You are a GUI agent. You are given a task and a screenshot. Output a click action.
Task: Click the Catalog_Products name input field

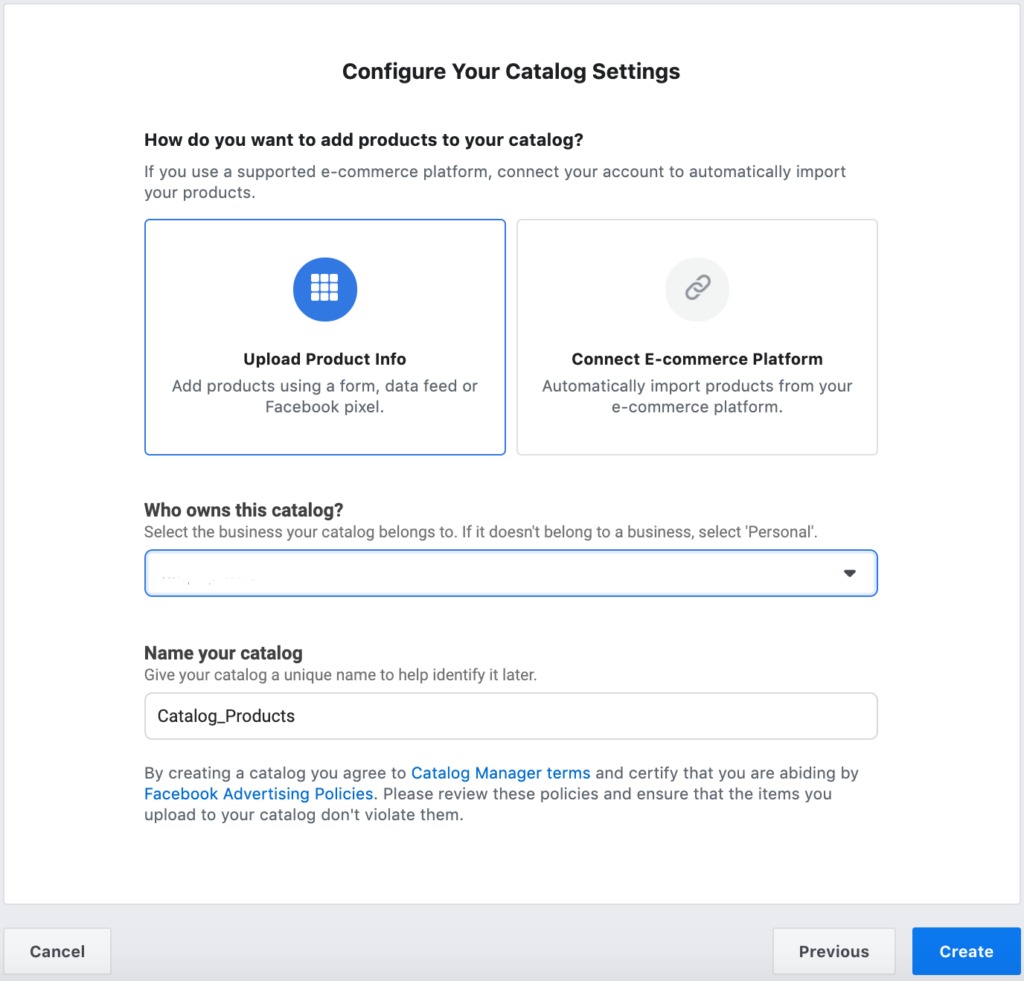pyautogui.click(x=511, y=716)
